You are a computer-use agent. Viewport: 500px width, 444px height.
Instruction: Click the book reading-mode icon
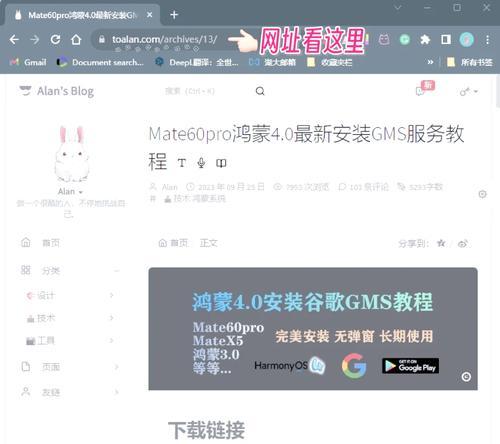(x=221, y=163)
